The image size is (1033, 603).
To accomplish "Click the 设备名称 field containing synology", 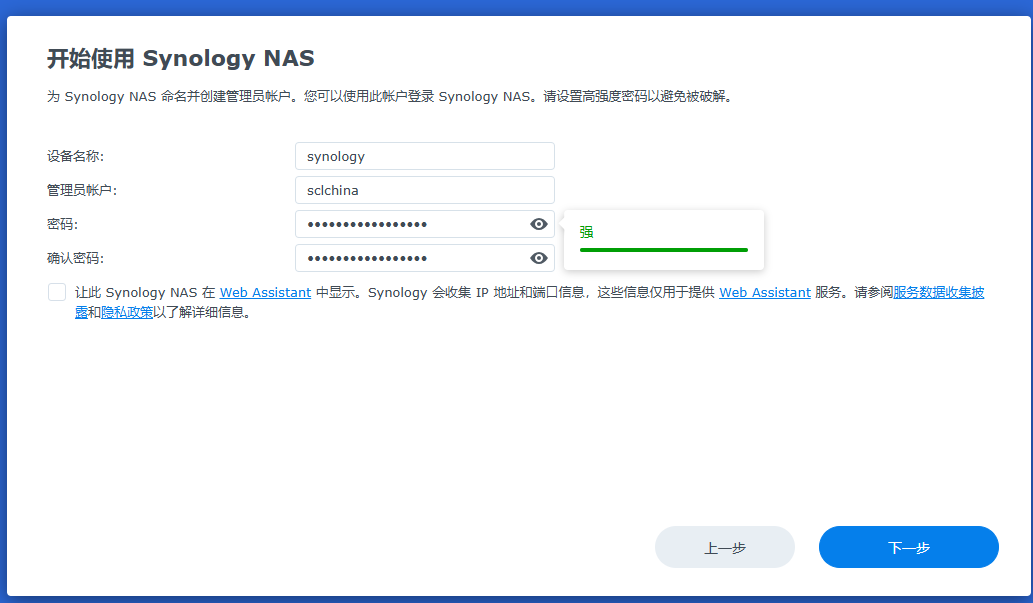I will point(424,156).
